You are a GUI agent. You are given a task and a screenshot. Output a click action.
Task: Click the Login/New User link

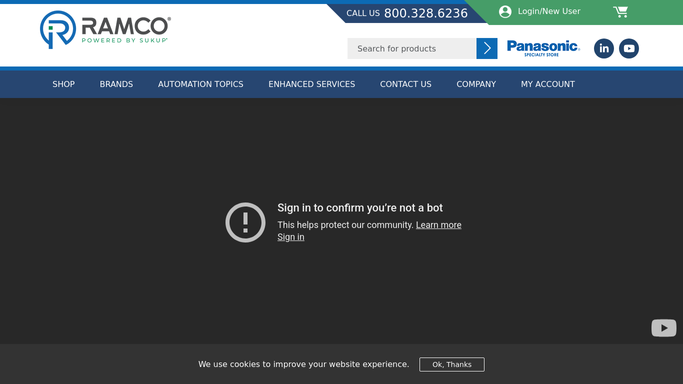[x=549, y=11]
